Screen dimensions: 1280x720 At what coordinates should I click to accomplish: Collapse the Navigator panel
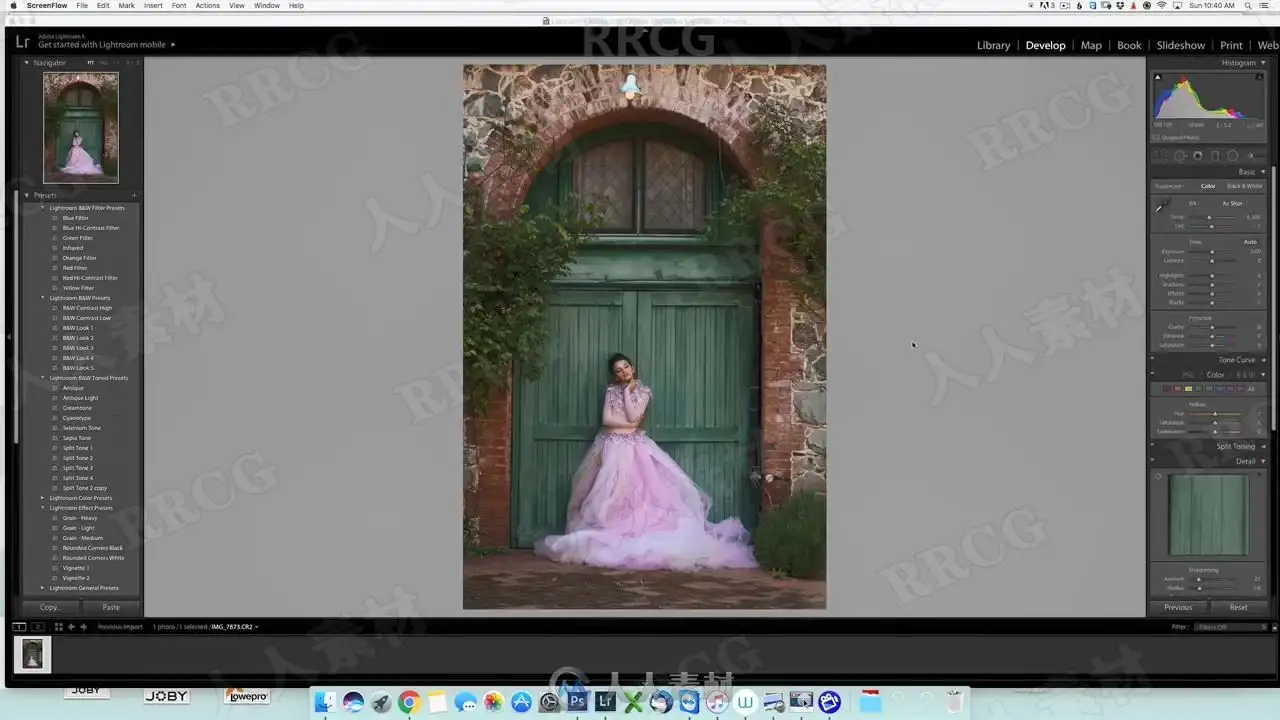click(x=27, y=63)
